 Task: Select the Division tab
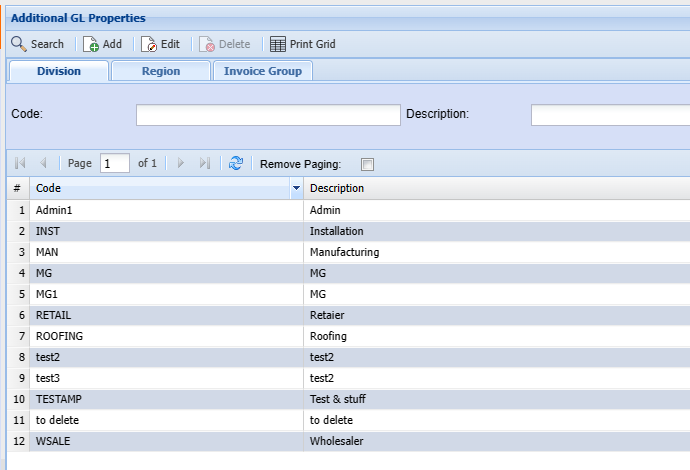[59, 71]
